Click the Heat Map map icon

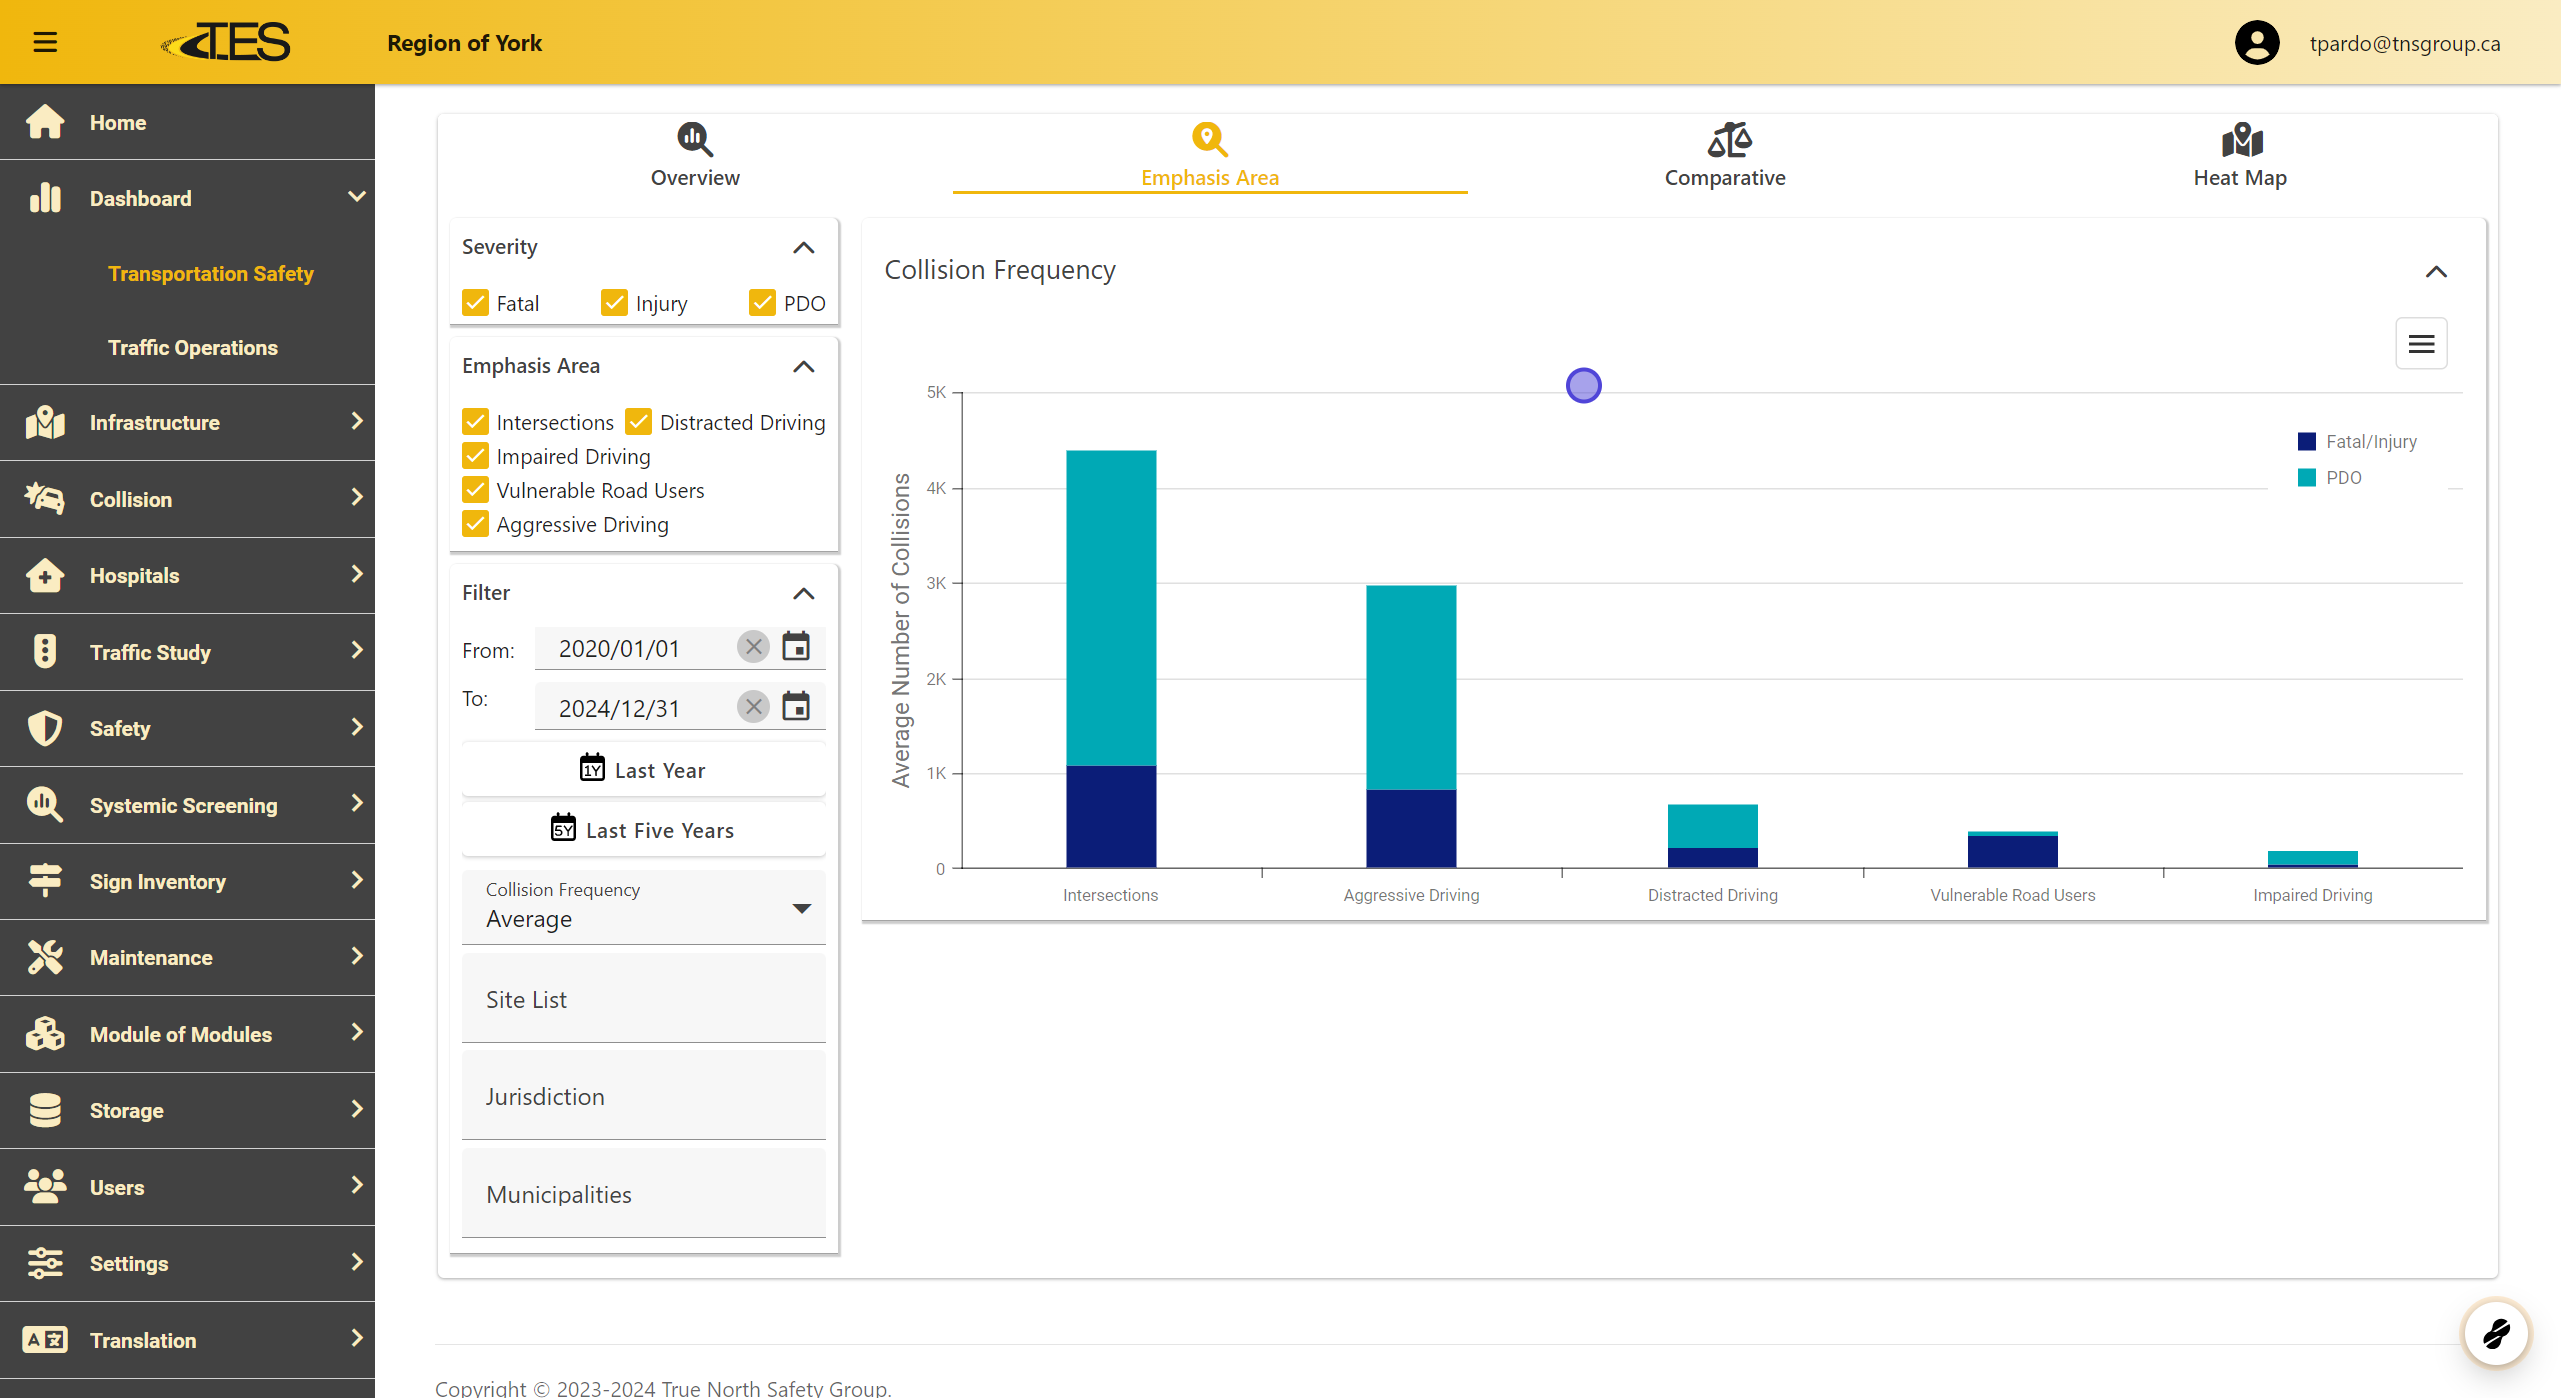[2241, 140]
